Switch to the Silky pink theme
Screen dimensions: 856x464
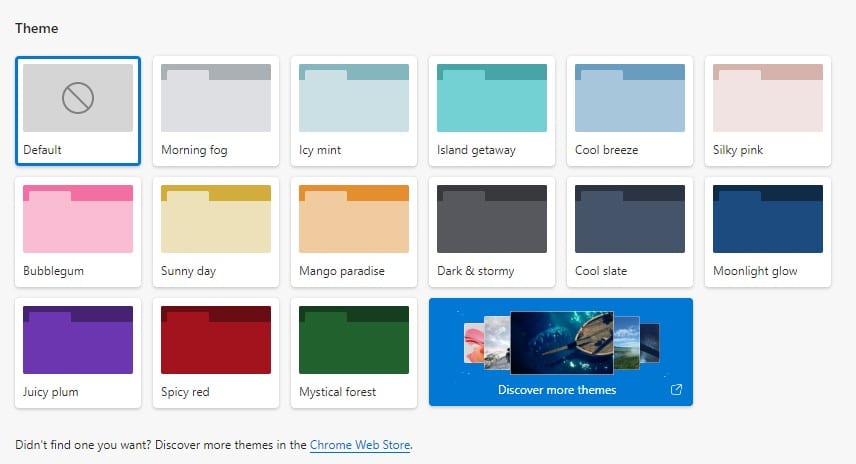pos(768,111)
